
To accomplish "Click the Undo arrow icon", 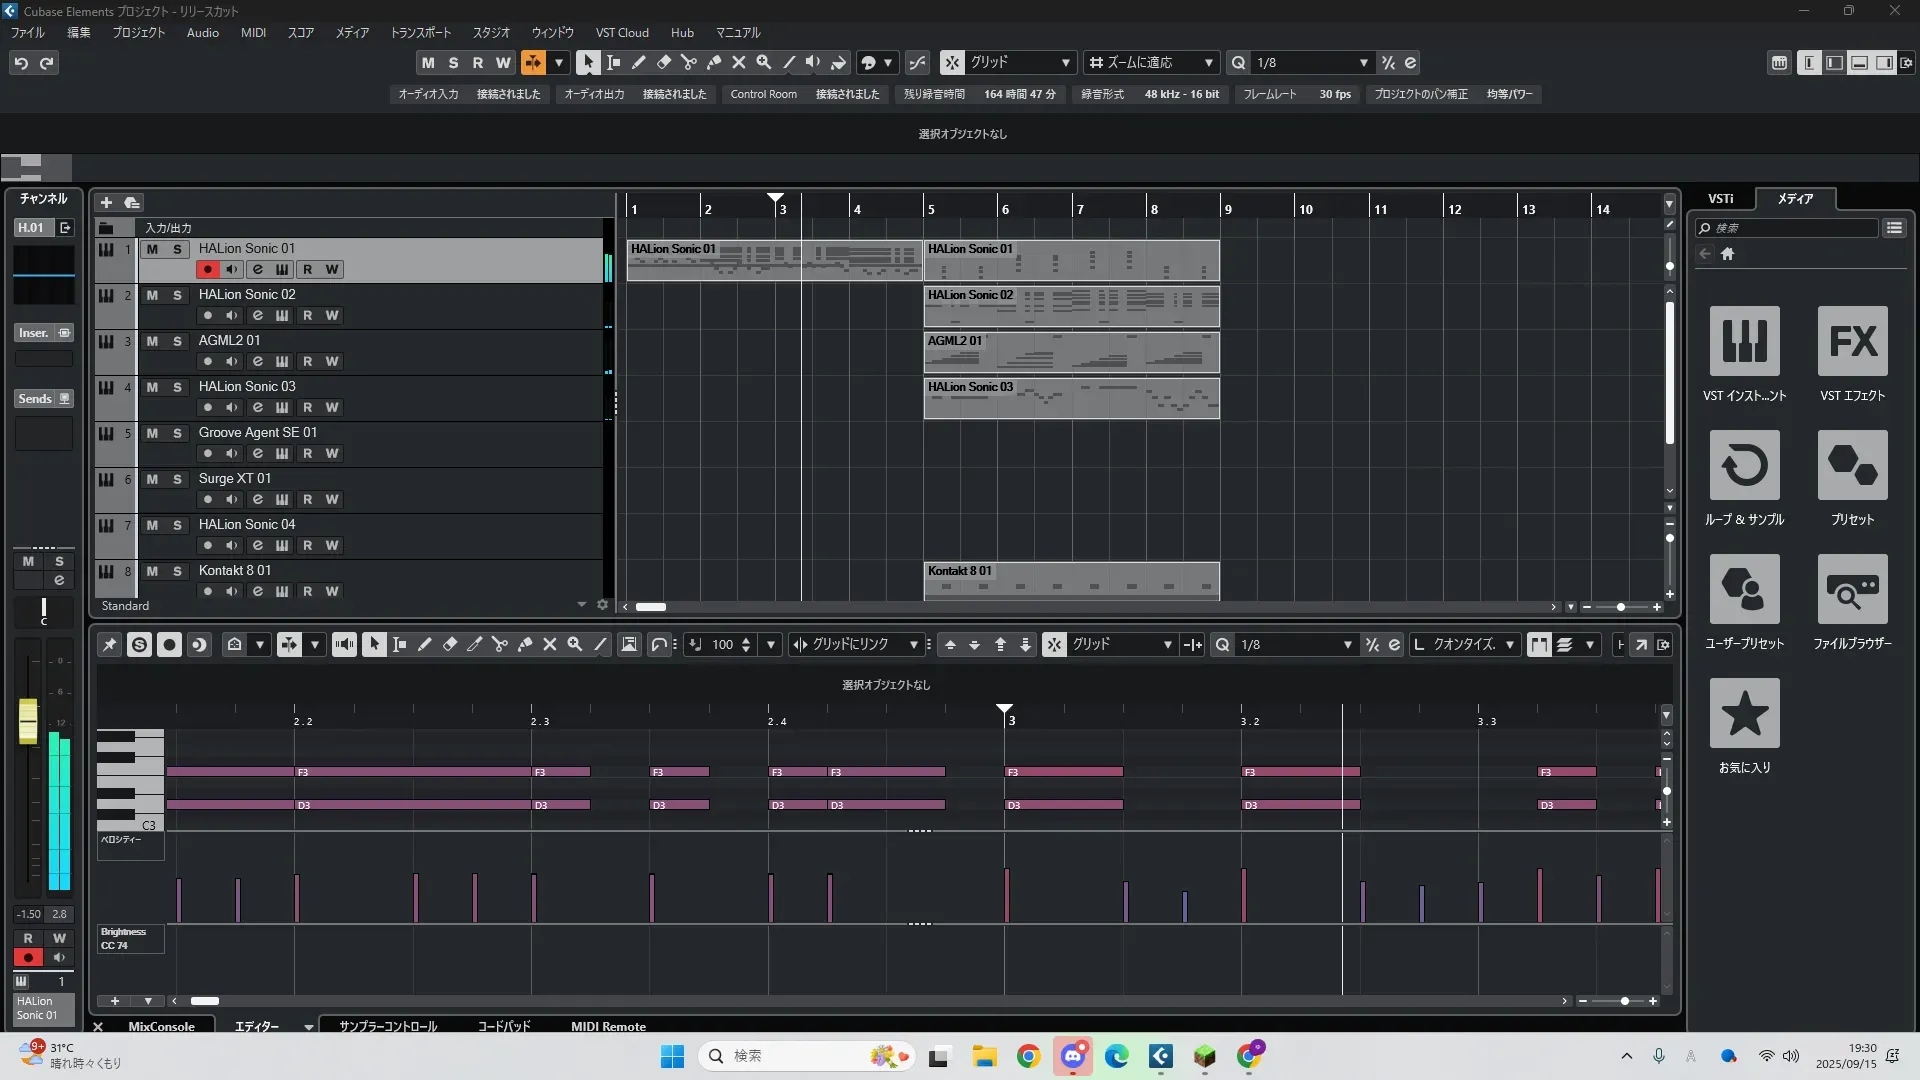I will 21,63.
